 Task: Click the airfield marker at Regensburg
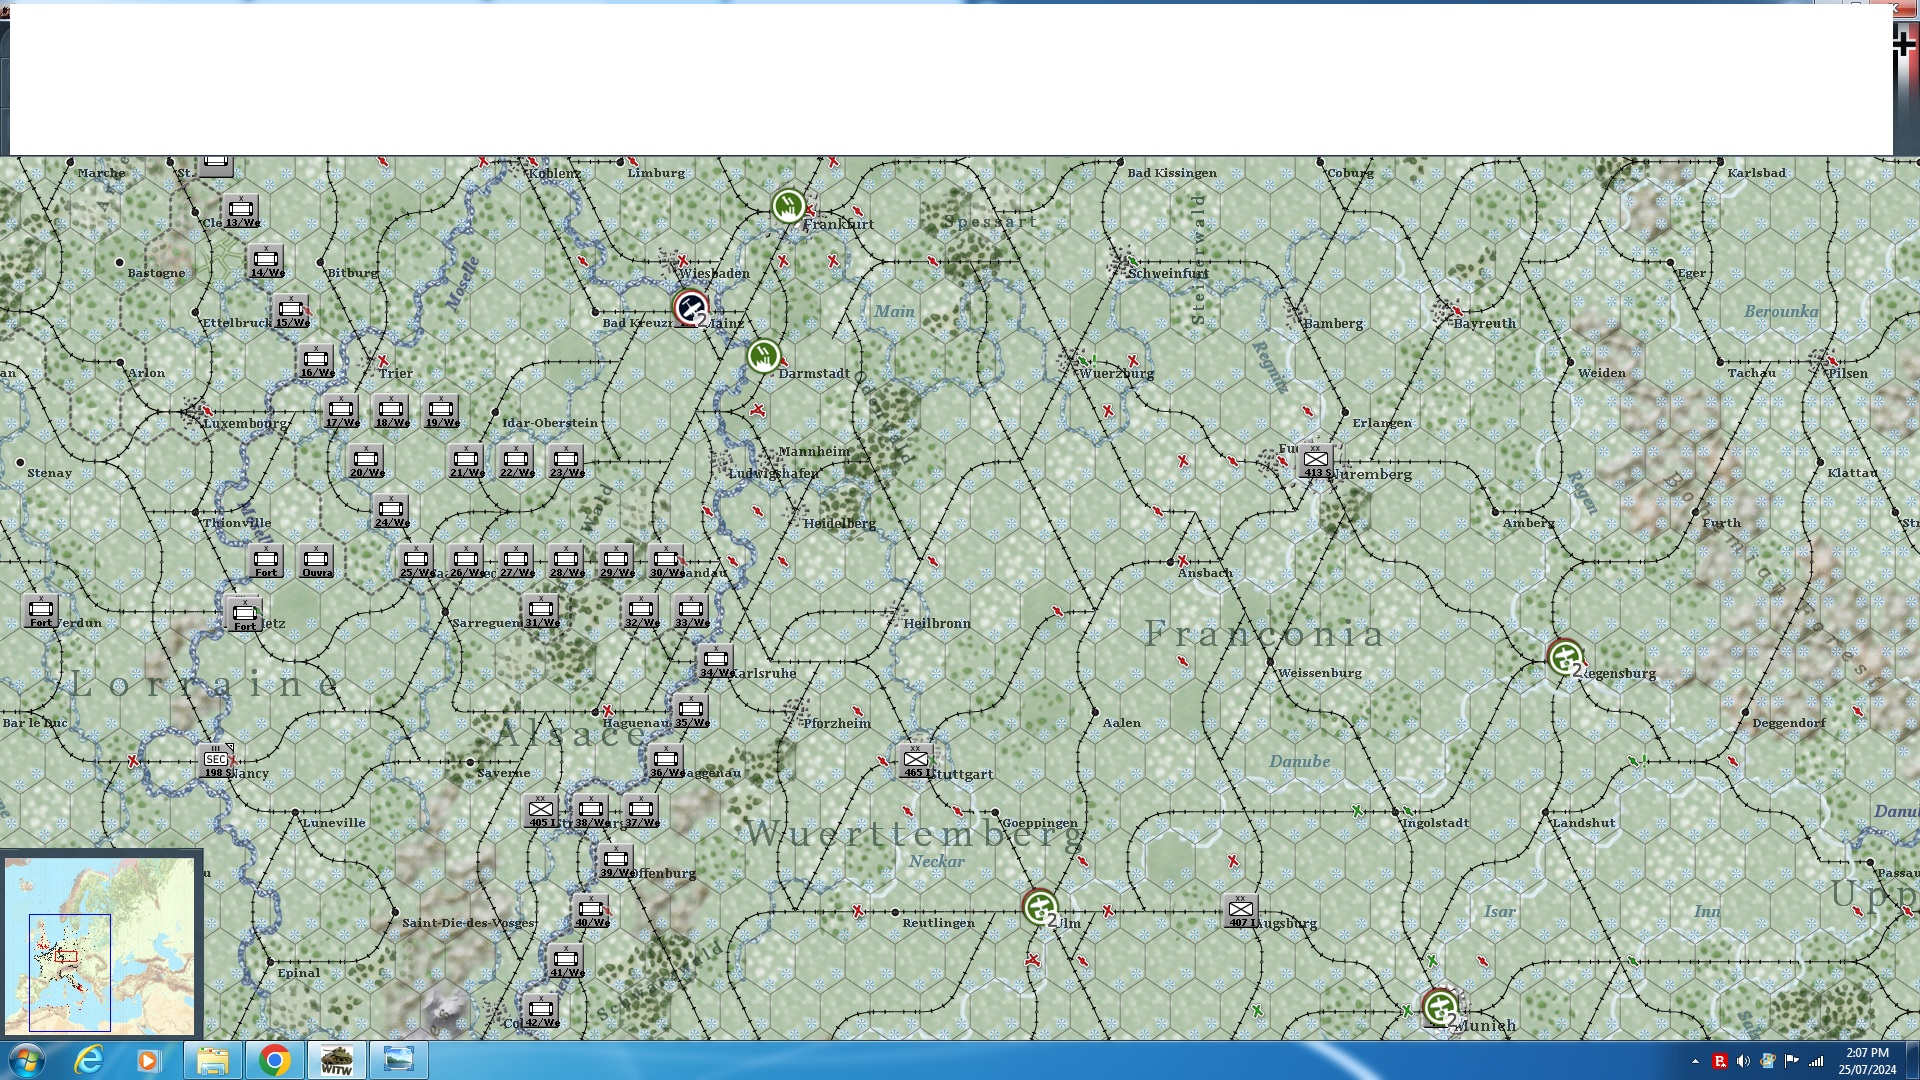click(1564, 657)
